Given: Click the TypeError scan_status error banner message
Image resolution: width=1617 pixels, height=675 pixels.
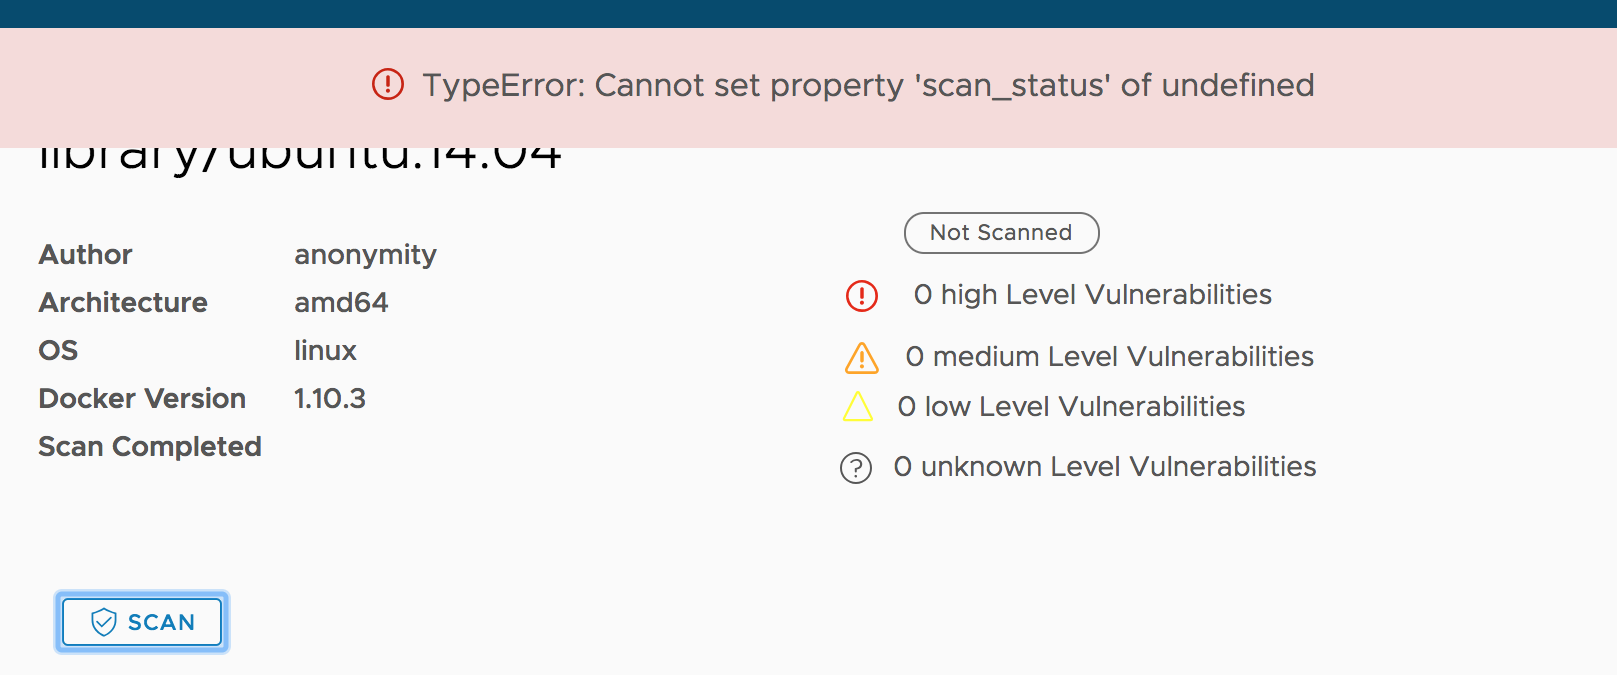Looking at the screenshot, I should (x=869, y=85).
